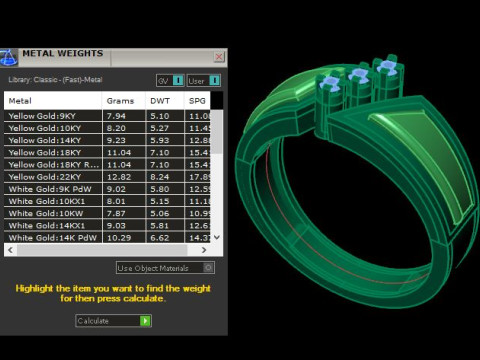480x360 pixels.
Task: Select the White Gold:14KX1 row
Action: [x=107, y=225]
